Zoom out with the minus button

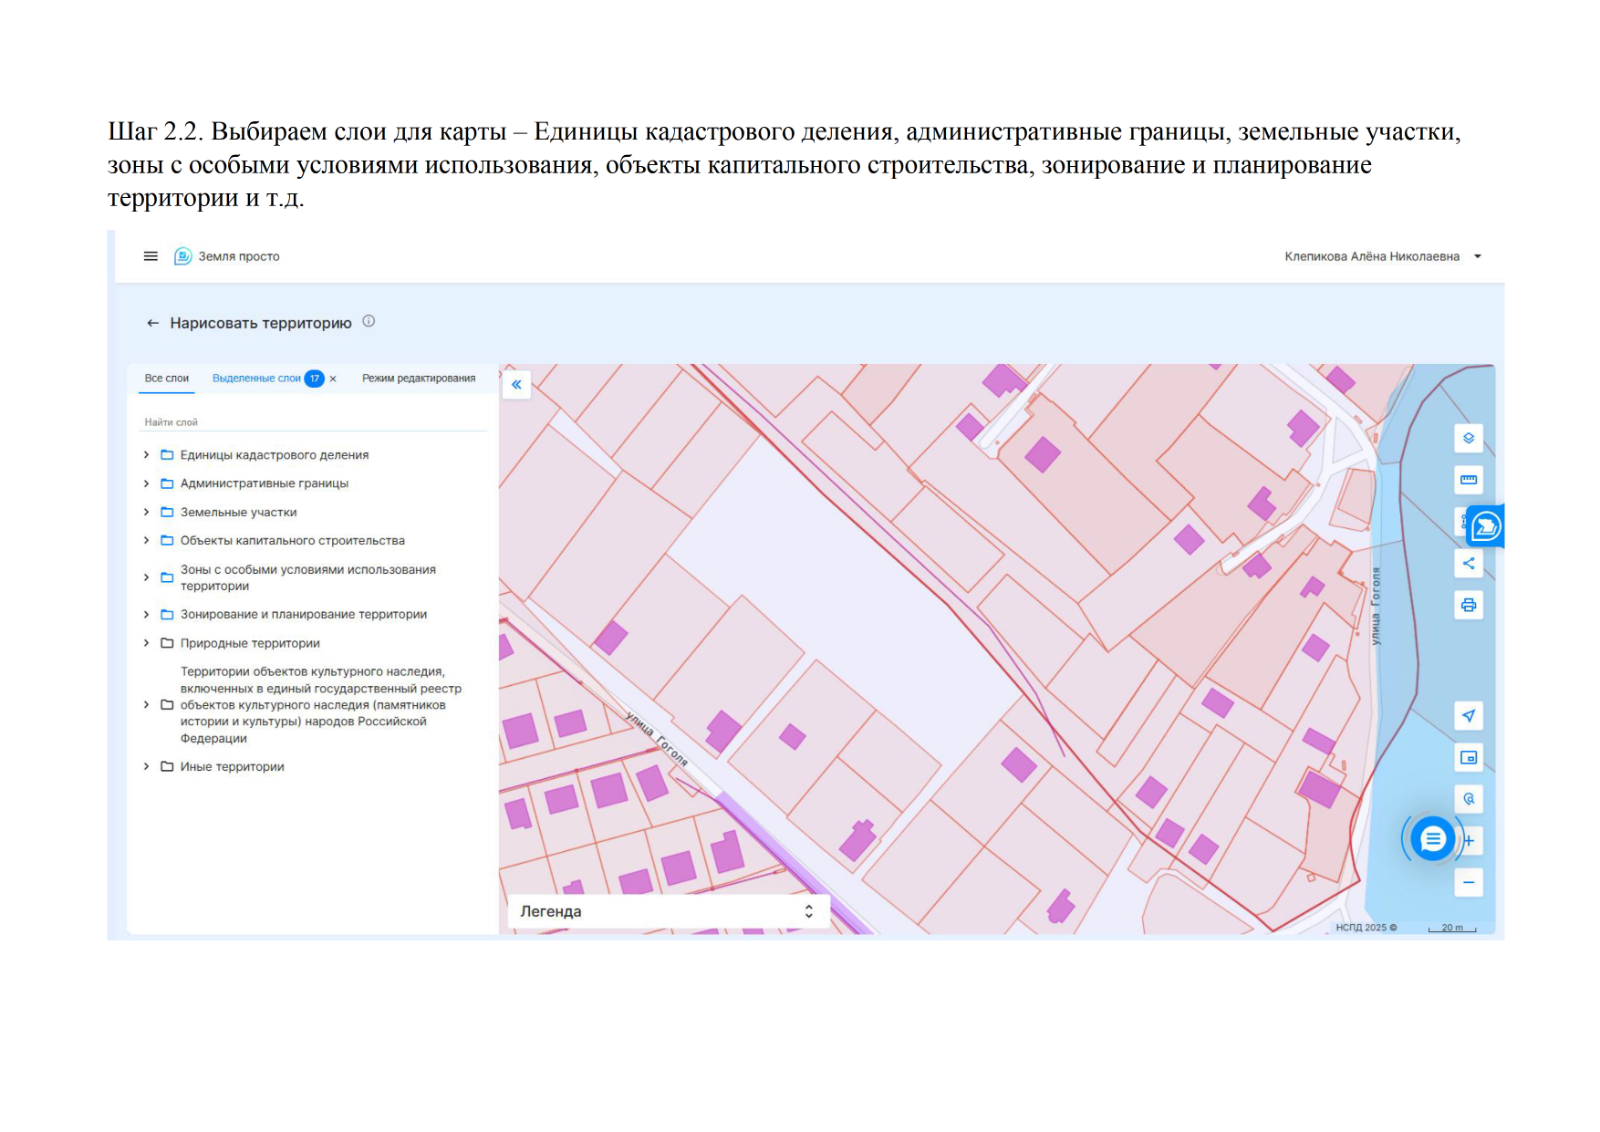coord(1468,882)
